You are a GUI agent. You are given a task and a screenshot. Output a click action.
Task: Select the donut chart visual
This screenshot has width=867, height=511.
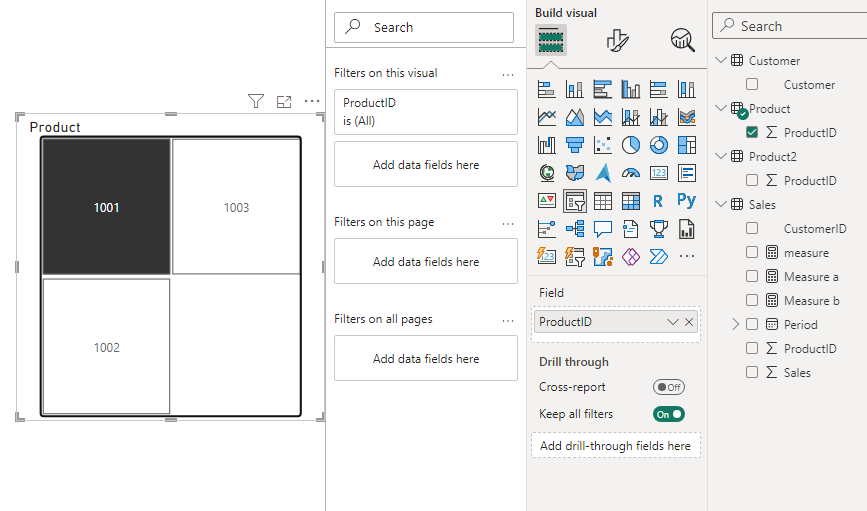[x=659, y=145]
